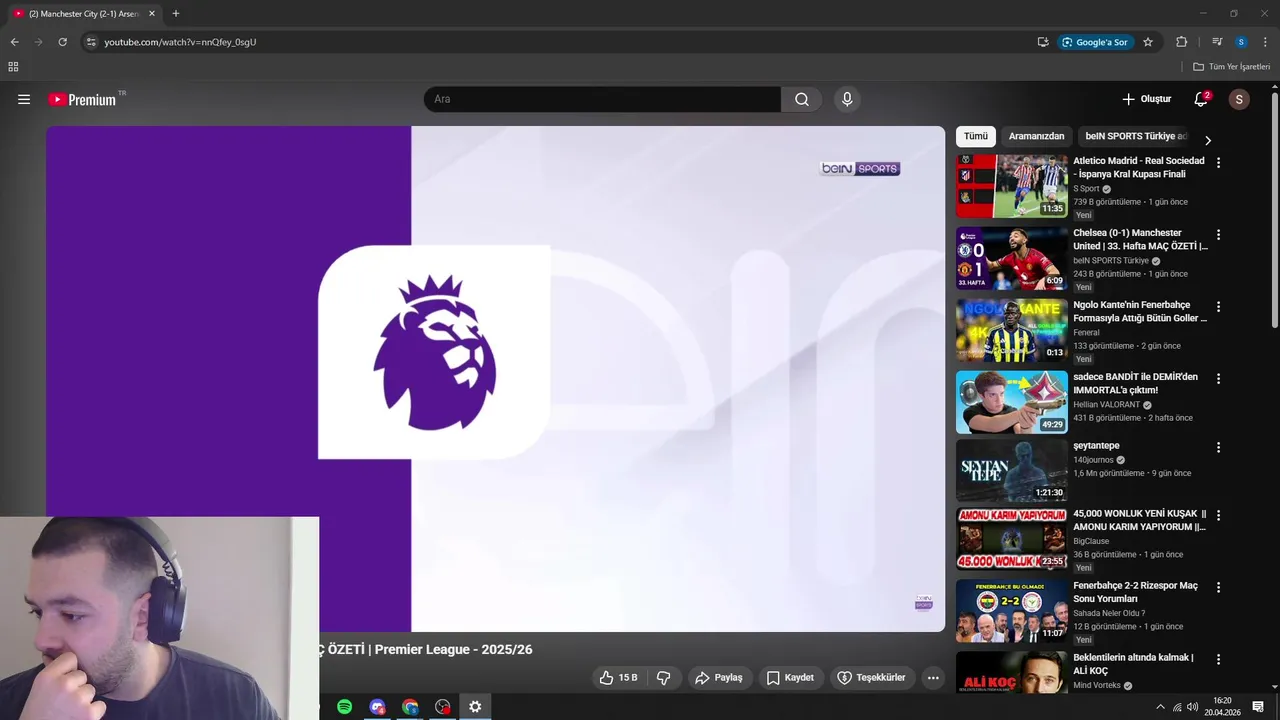Open Chrome extensions puzzle icon
The height and width of the screenshot is (720, 1280).
[1181, 42]
